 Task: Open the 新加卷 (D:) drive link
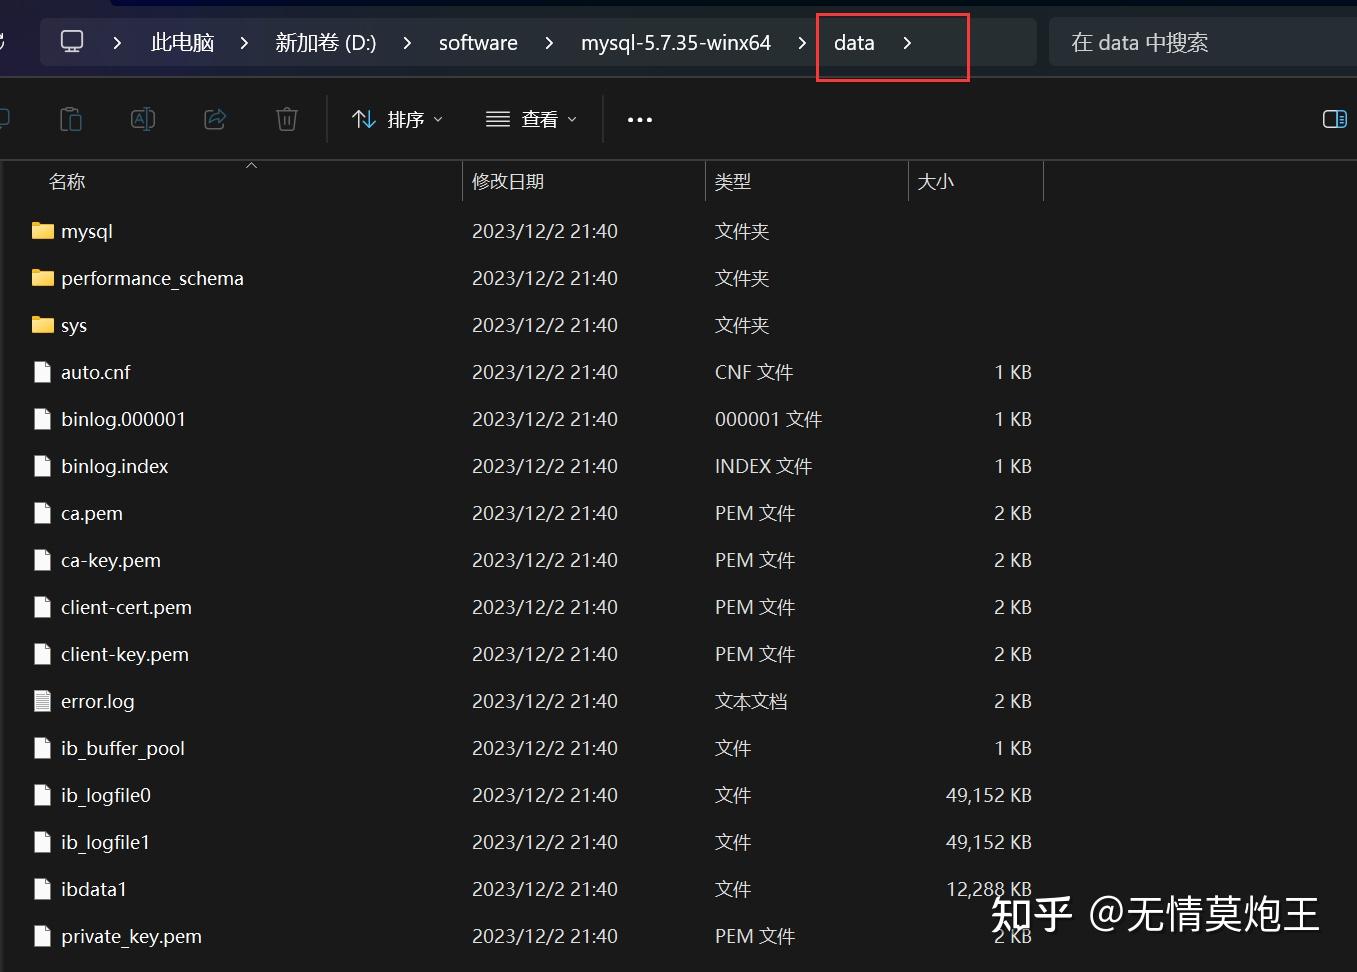coord(325,42)
